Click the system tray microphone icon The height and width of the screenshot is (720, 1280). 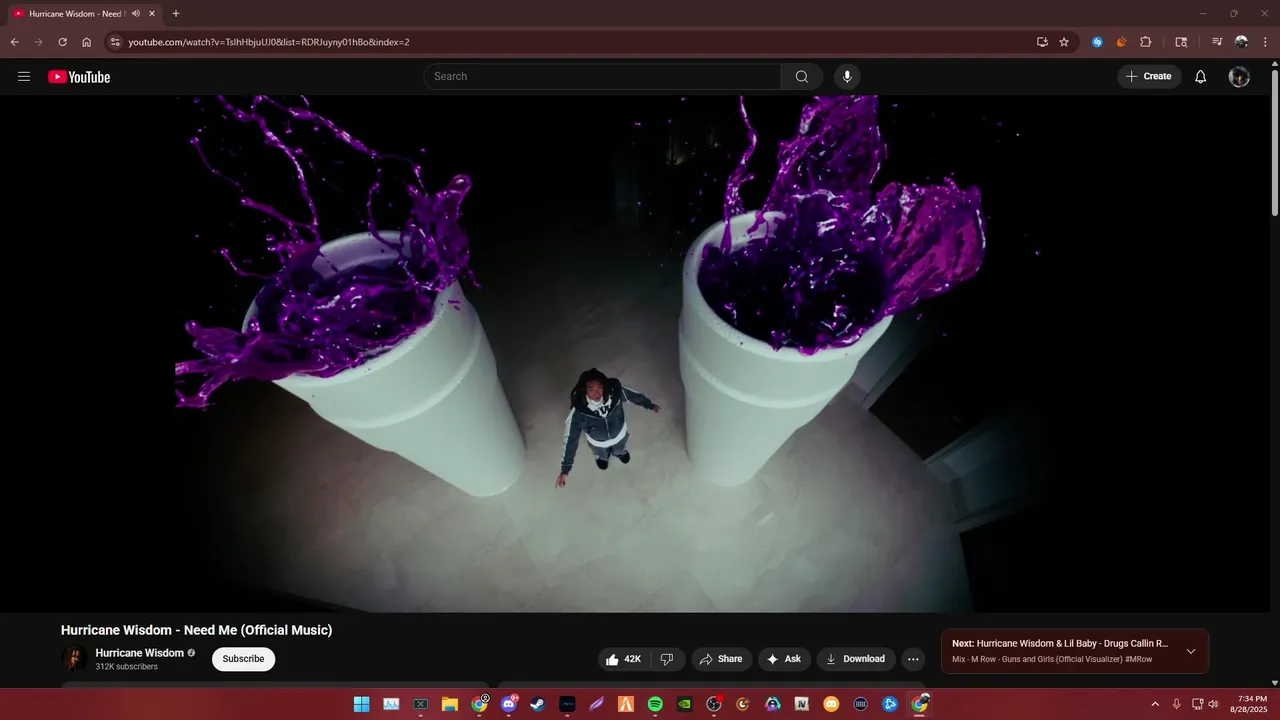click(1177, 704)
